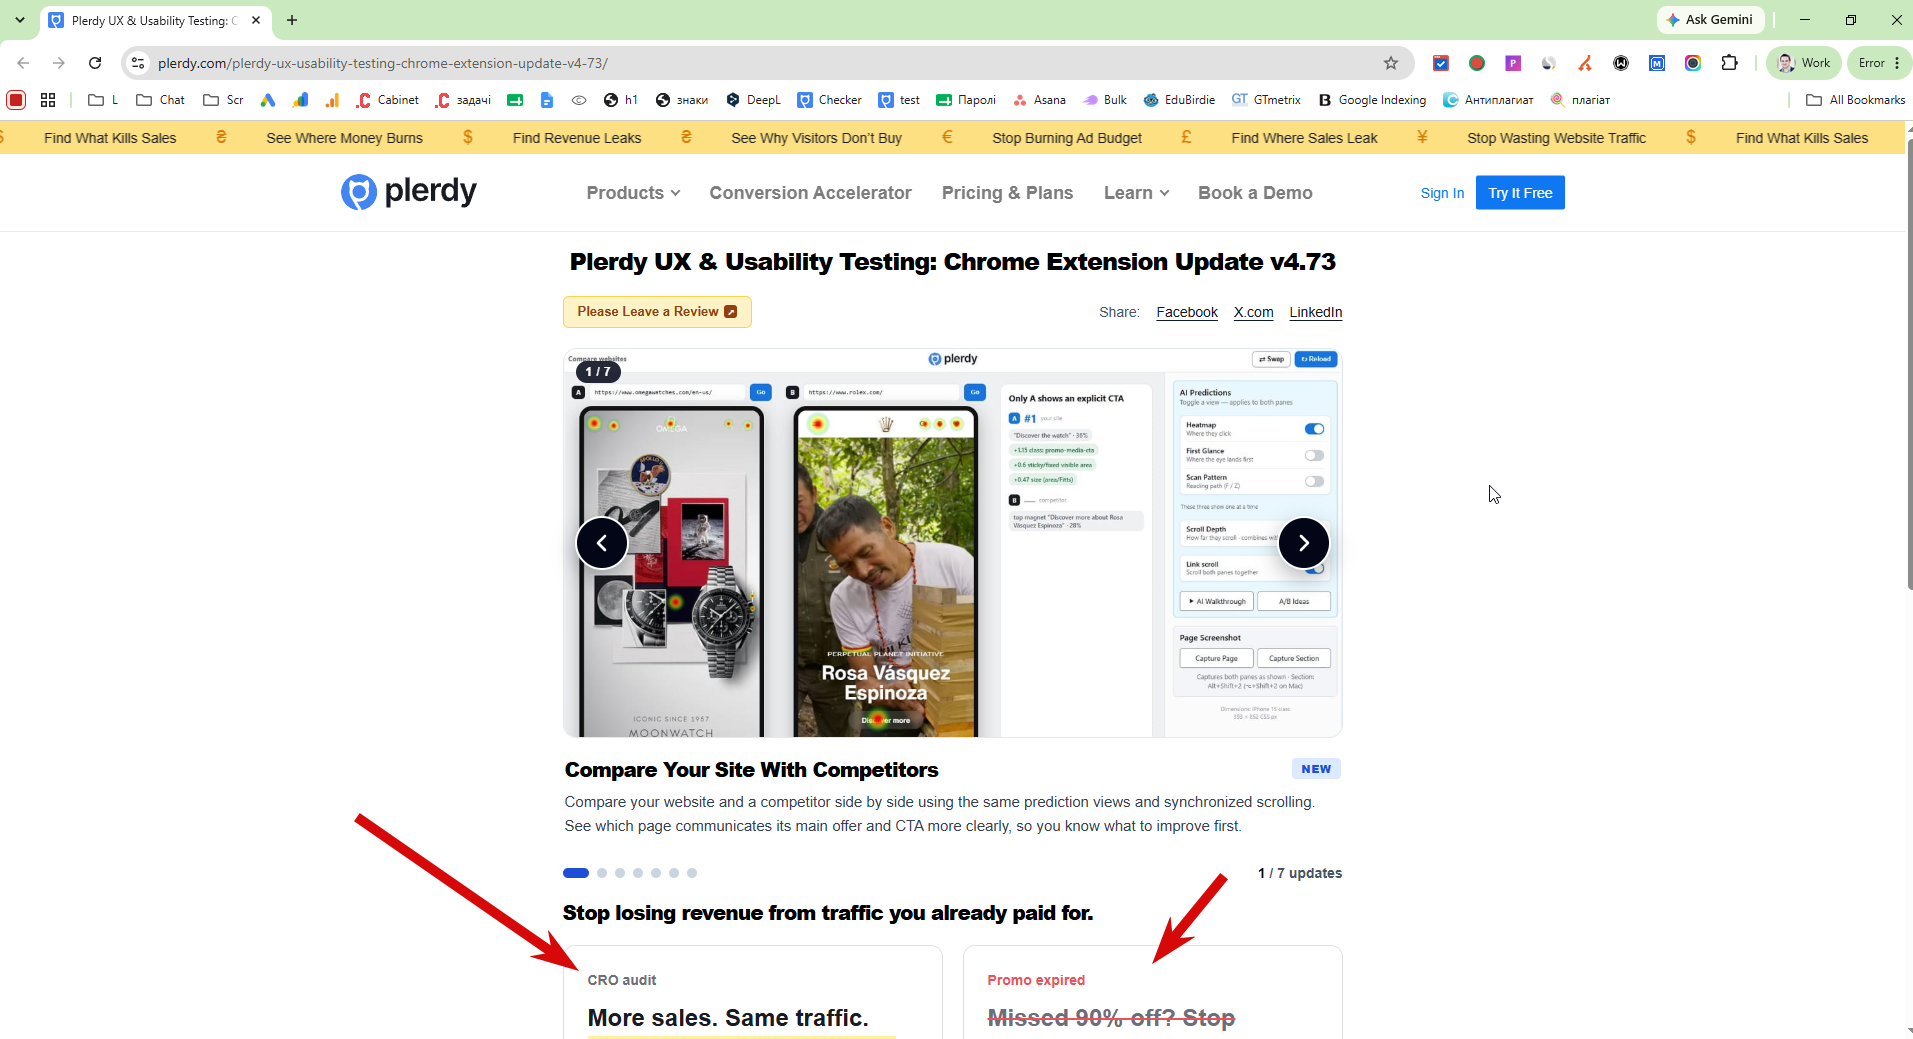This screenshot has height=1039, width=1913.
Task: Open the blue and yellow chart bookmark
Action: 300,100
